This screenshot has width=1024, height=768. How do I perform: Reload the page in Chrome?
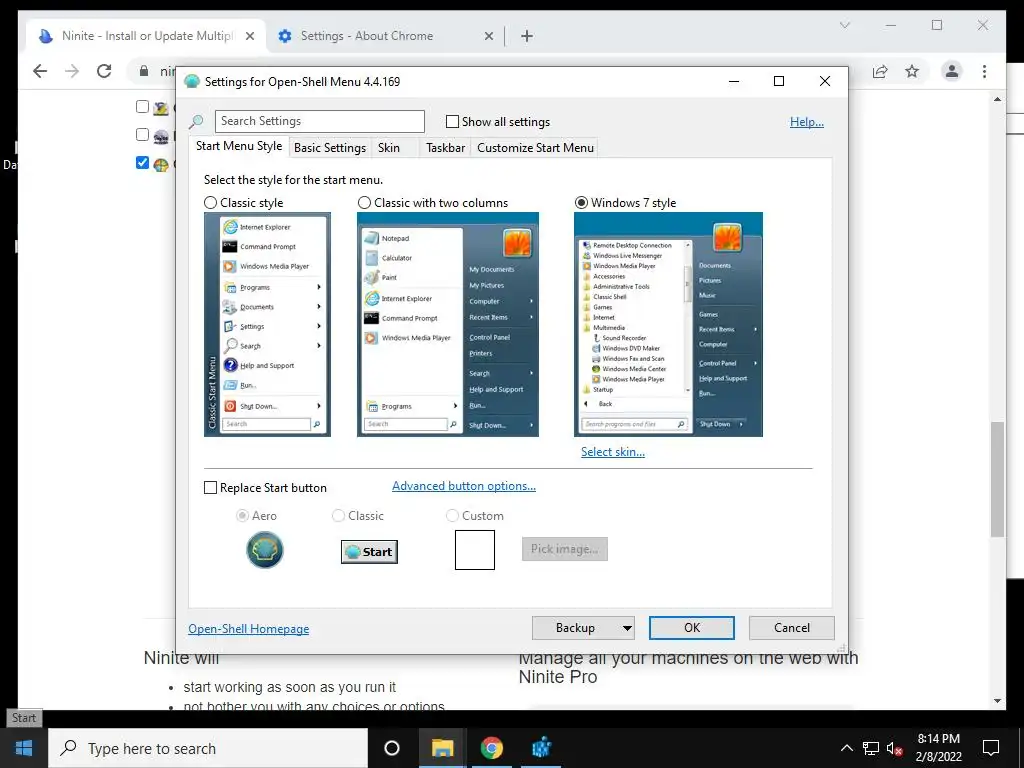[104, 71]
